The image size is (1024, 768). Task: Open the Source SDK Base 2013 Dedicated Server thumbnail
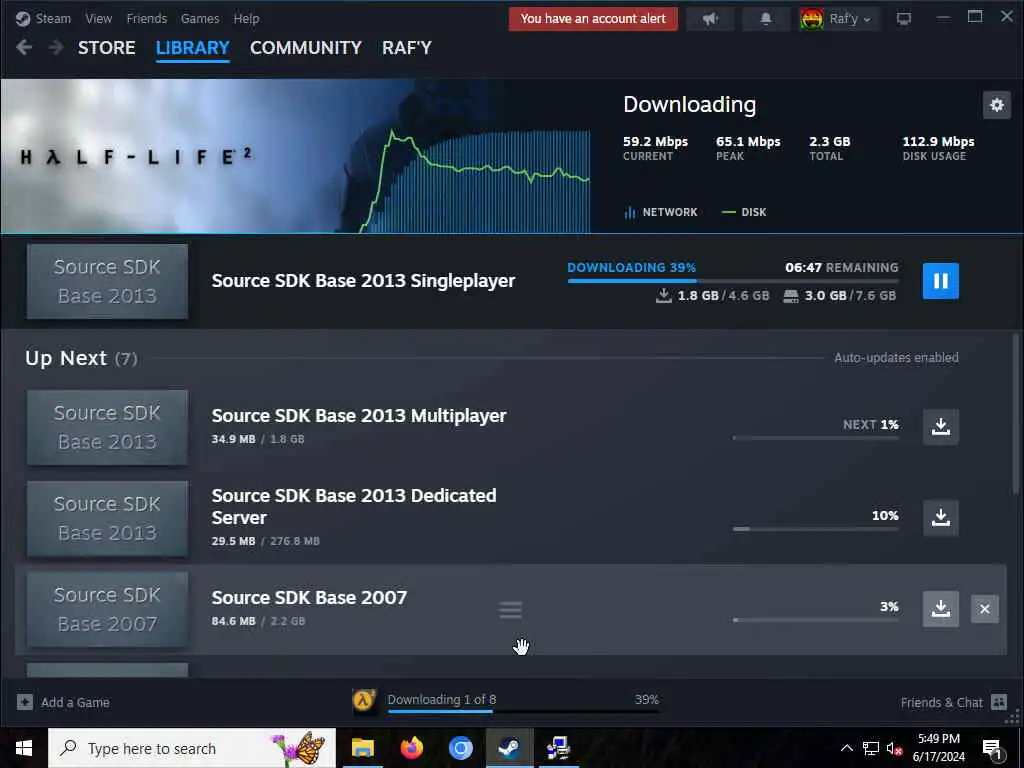[x=107, y=519]
